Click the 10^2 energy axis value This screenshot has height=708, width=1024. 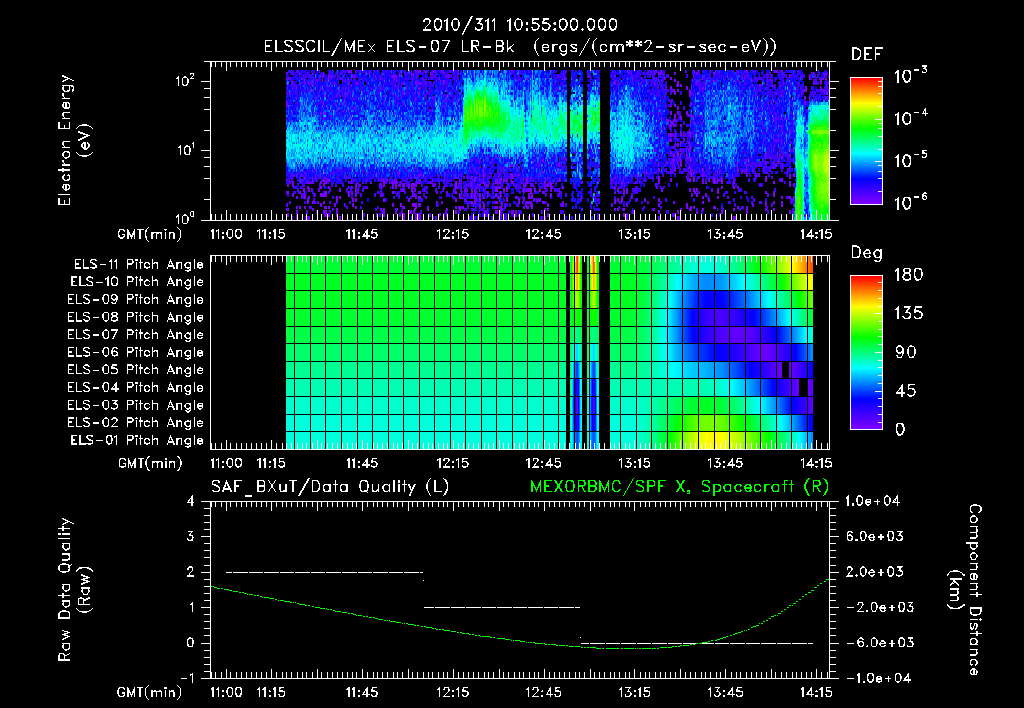coord(184,81)
